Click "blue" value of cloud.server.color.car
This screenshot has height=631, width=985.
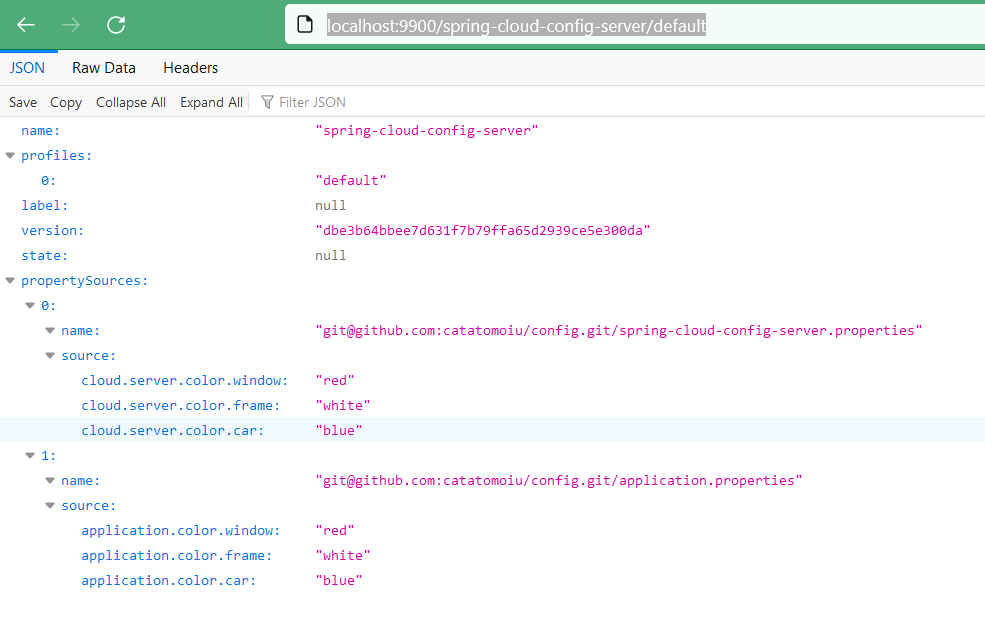point(339,431)
